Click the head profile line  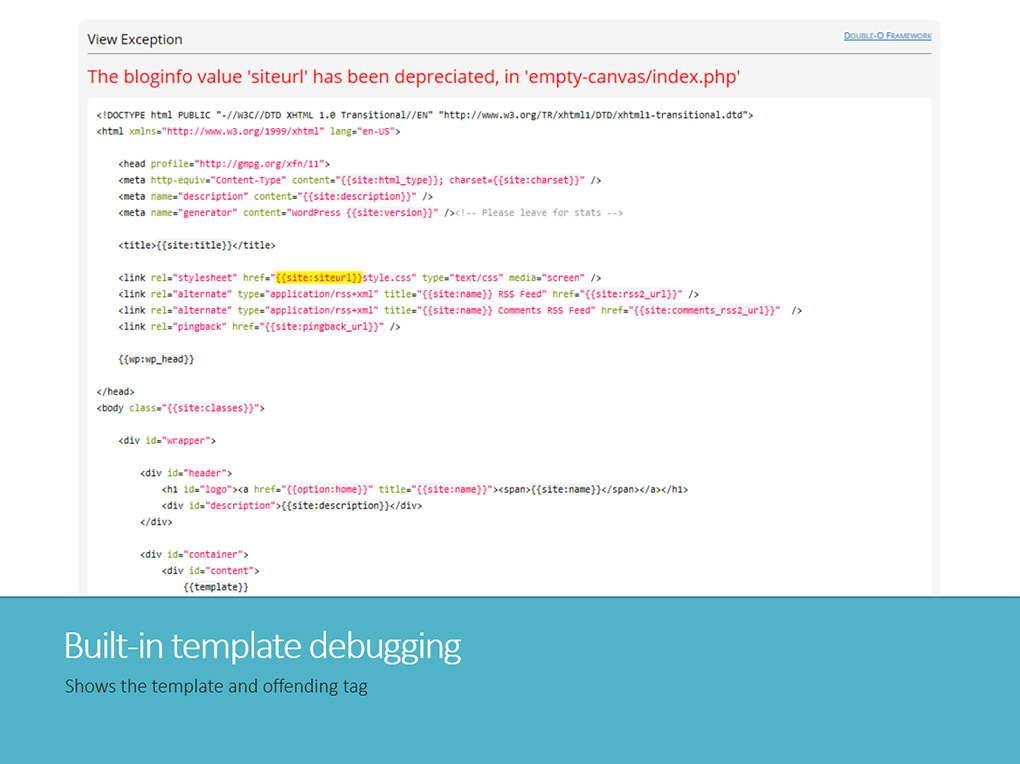223,164
